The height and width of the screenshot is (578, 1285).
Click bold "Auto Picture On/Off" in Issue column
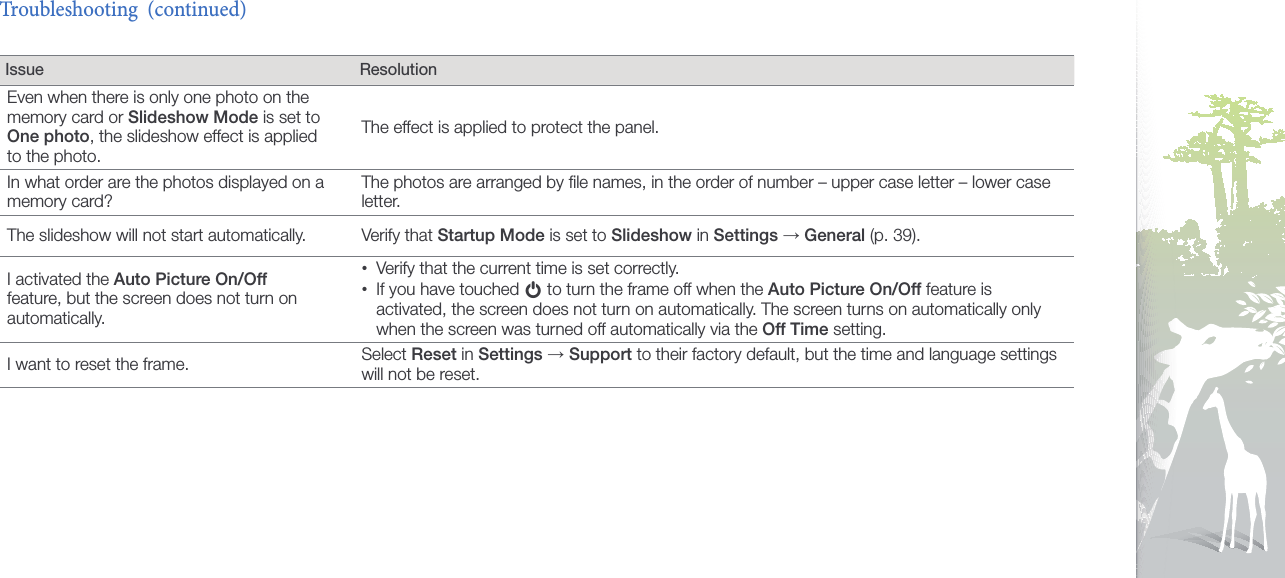[190, 279]
